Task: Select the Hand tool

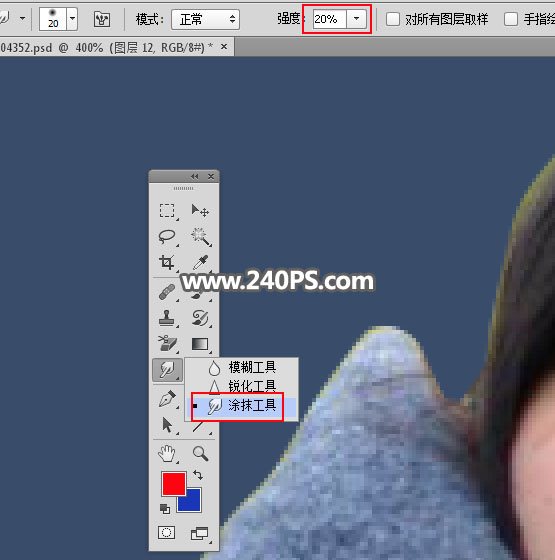Action: [x=167, y=454]
